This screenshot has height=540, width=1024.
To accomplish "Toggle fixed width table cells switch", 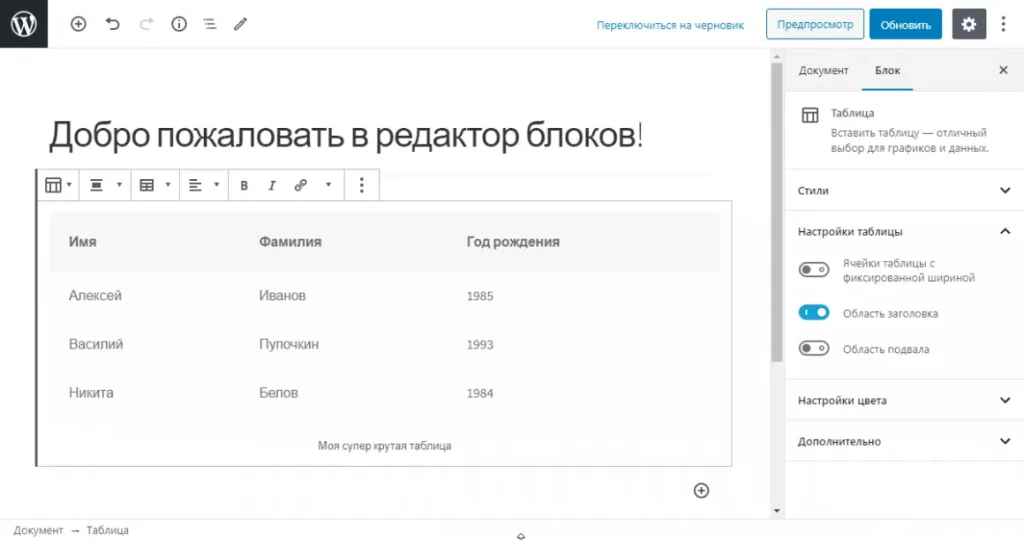I will pyautogui.click(x=814, y=270).
